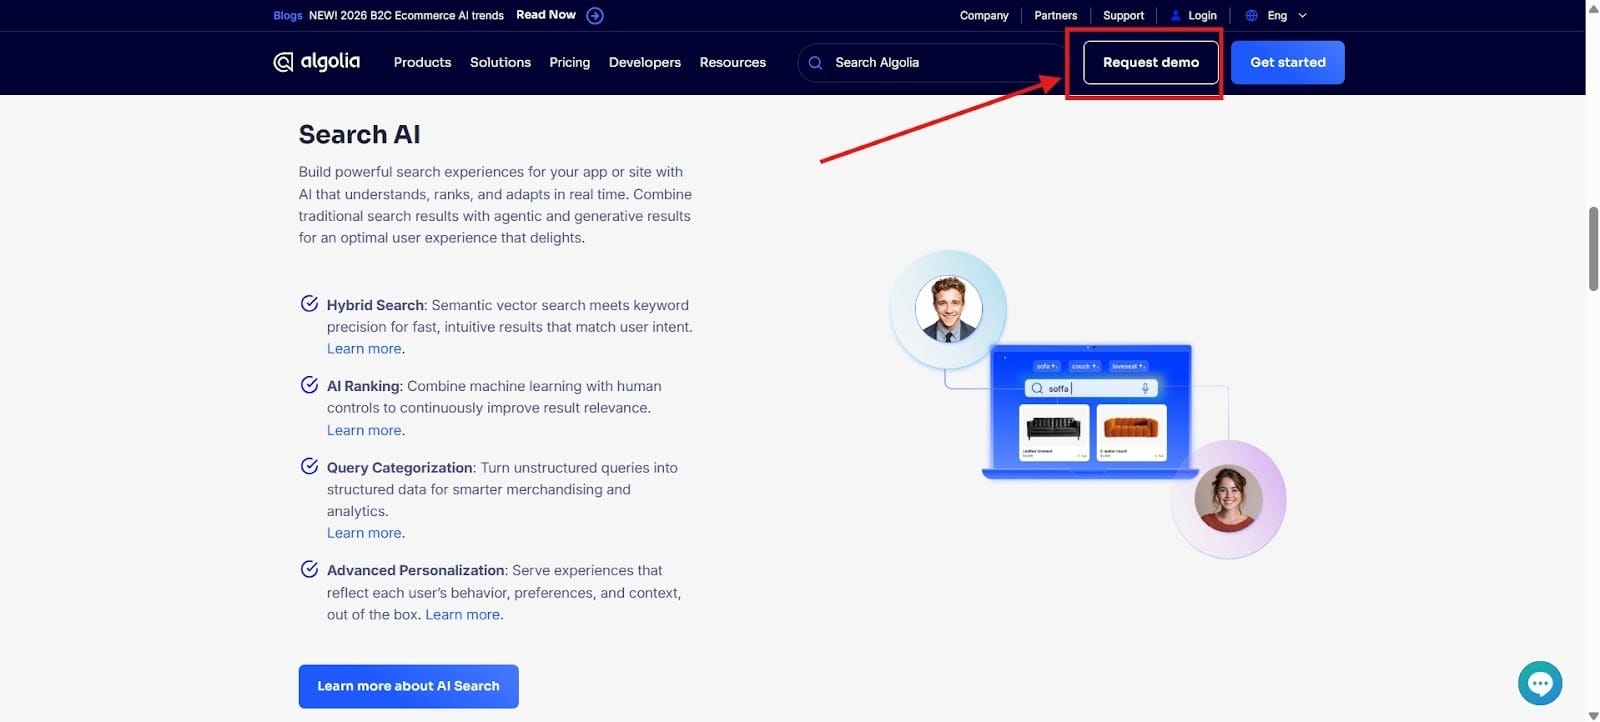Click the AI Ranking checkmark icon
The width and height of the screenshot is (1600, 722).
coord(310,385)
